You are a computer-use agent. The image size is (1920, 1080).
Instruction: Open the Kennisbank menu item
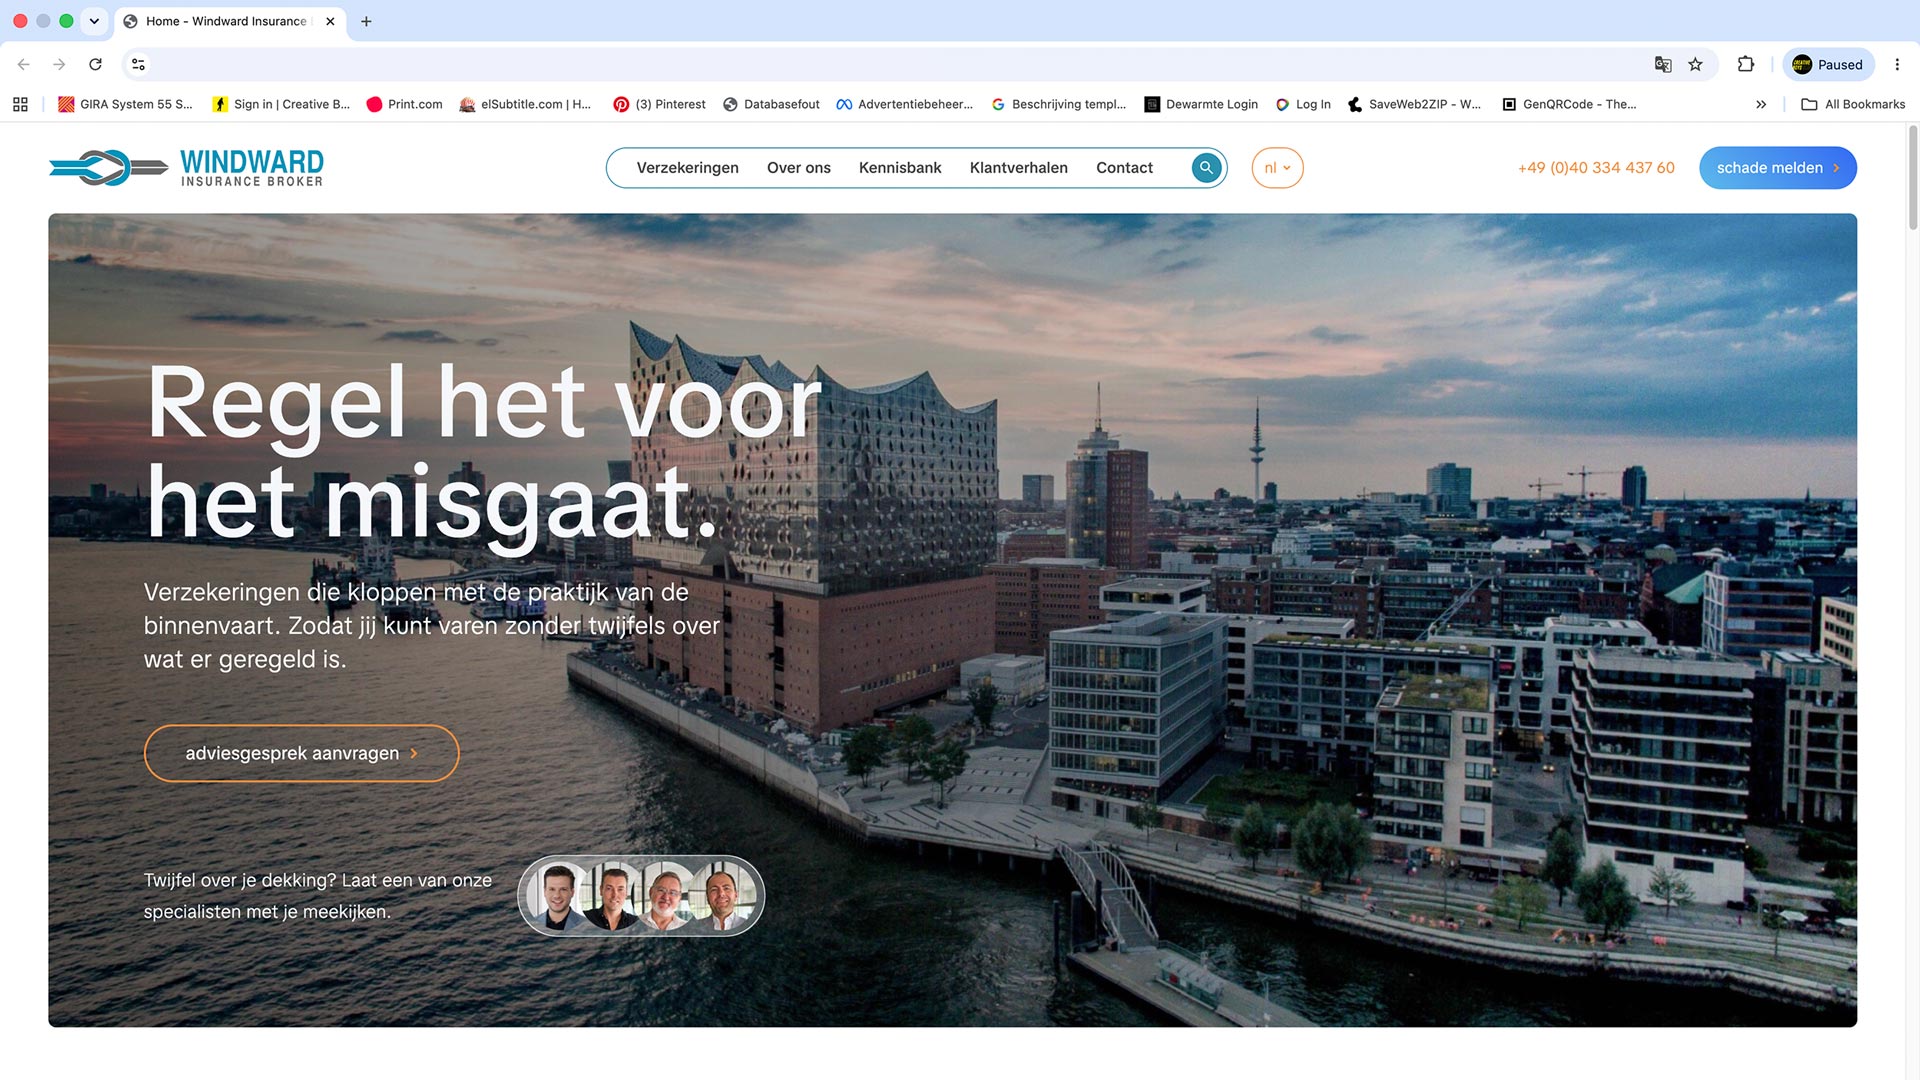[x=900, y=168]
